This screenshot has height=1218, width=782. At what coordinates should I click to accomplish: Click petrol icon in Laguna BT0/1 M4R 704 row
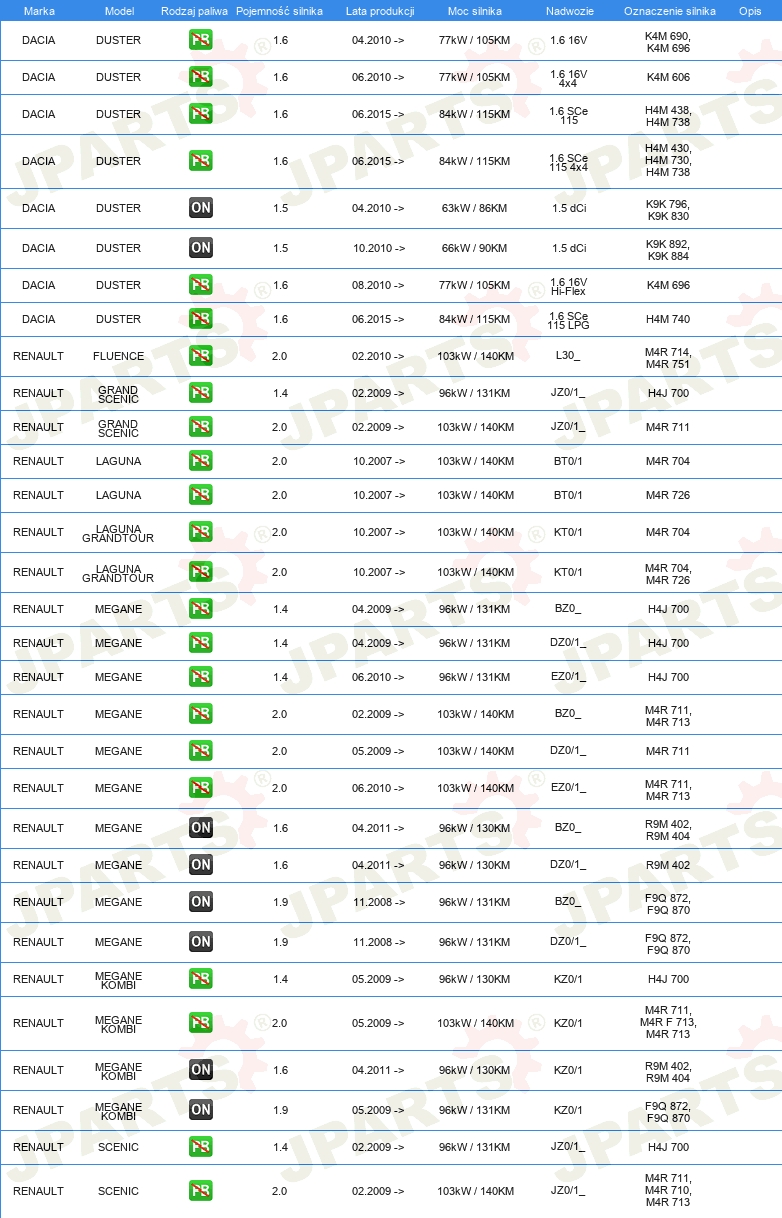pyautogui.click(x=201, y=461)
